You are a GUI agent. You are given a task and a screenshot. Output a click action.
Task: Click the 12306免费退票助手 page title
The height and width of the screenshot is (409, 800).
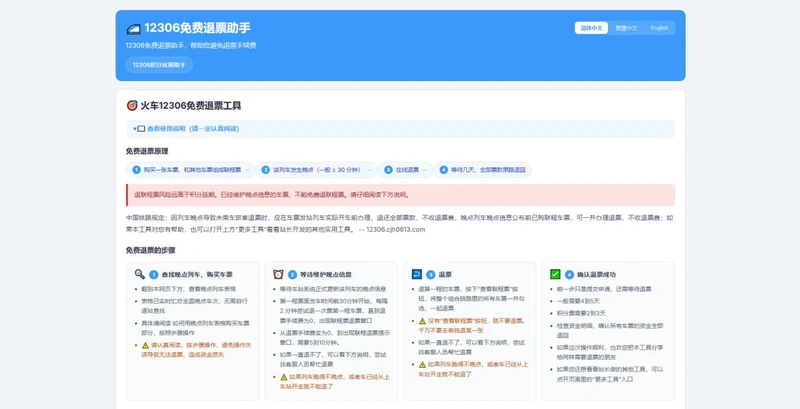tap(197, 28)
